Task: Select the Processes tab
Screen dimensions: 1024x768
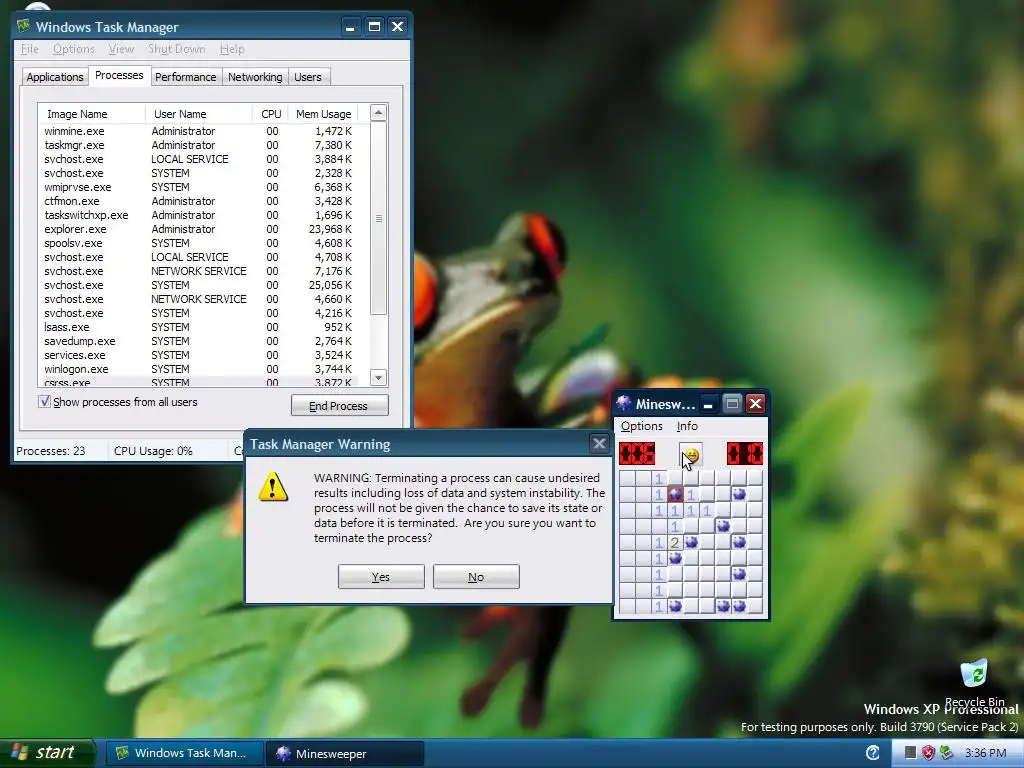Action: click(119, 75)
